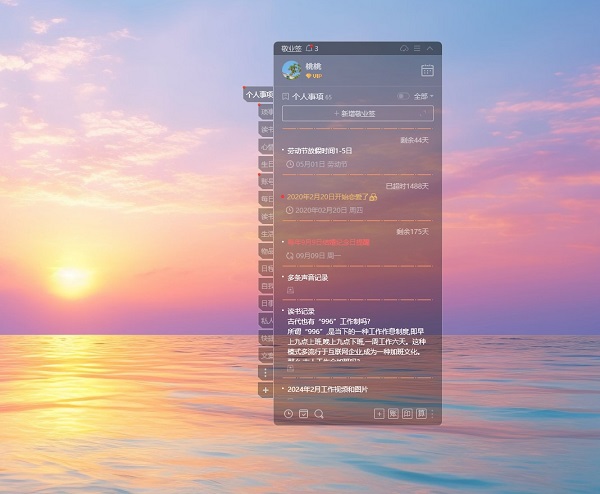Click the 算 calculator icon in bottom bar
Screen dimensions: 600x494
pos(421,414)
